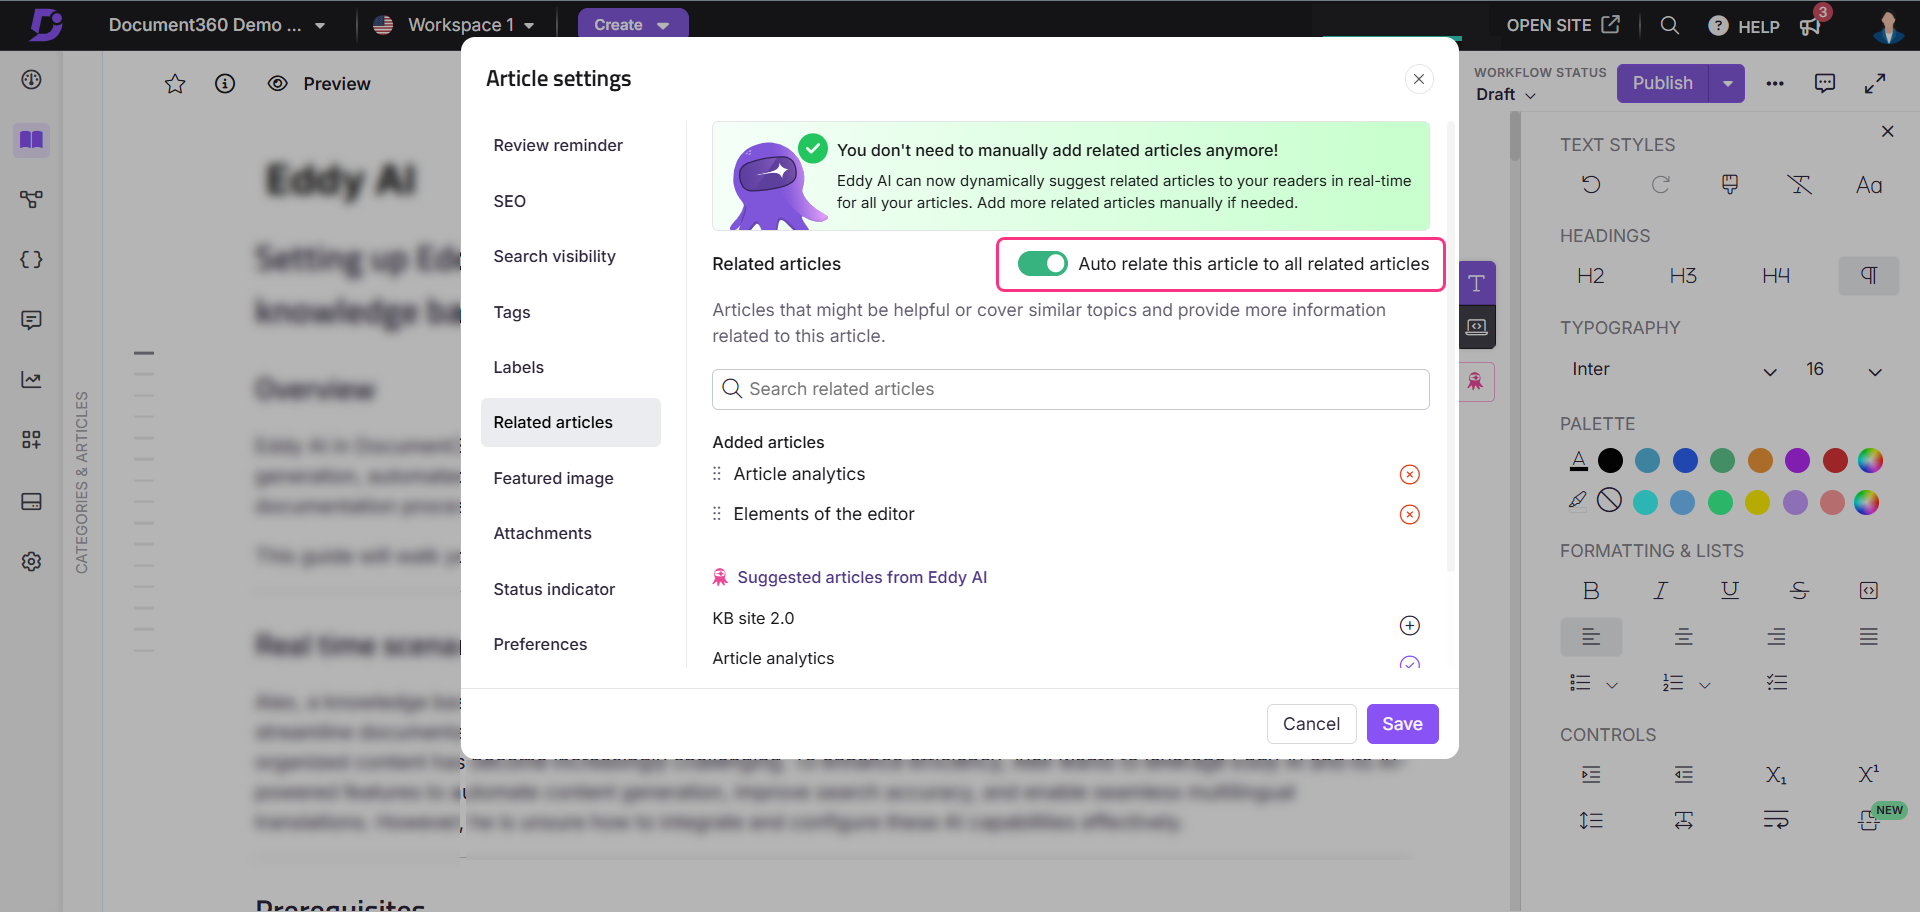Image resolution: width=1920 pixels, height=912 pixels.
Task: Close the Article settings dialog
Action: (1418, 79)
